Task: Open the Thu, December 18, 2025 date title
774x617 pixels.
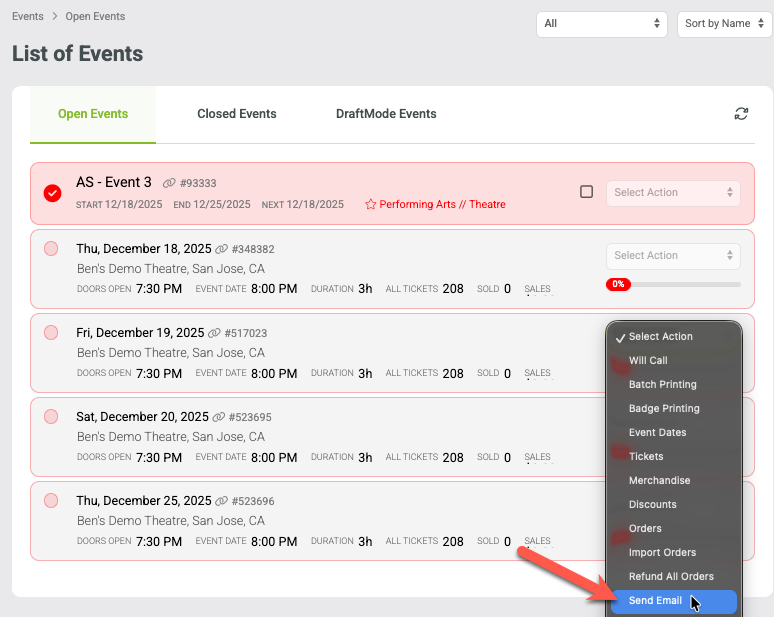Action: [144, 249]
